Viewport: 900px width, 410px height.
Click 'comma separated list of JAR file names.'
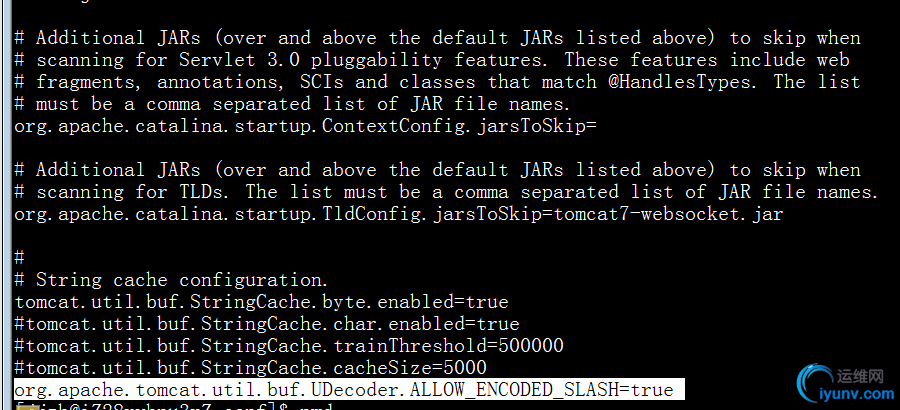click(358, 105)
